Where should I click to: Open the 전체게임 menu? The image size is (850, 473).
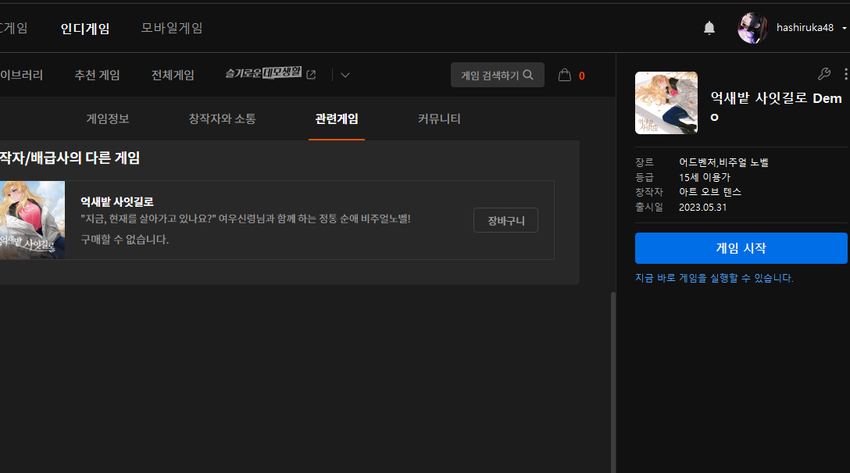[173, 75]
